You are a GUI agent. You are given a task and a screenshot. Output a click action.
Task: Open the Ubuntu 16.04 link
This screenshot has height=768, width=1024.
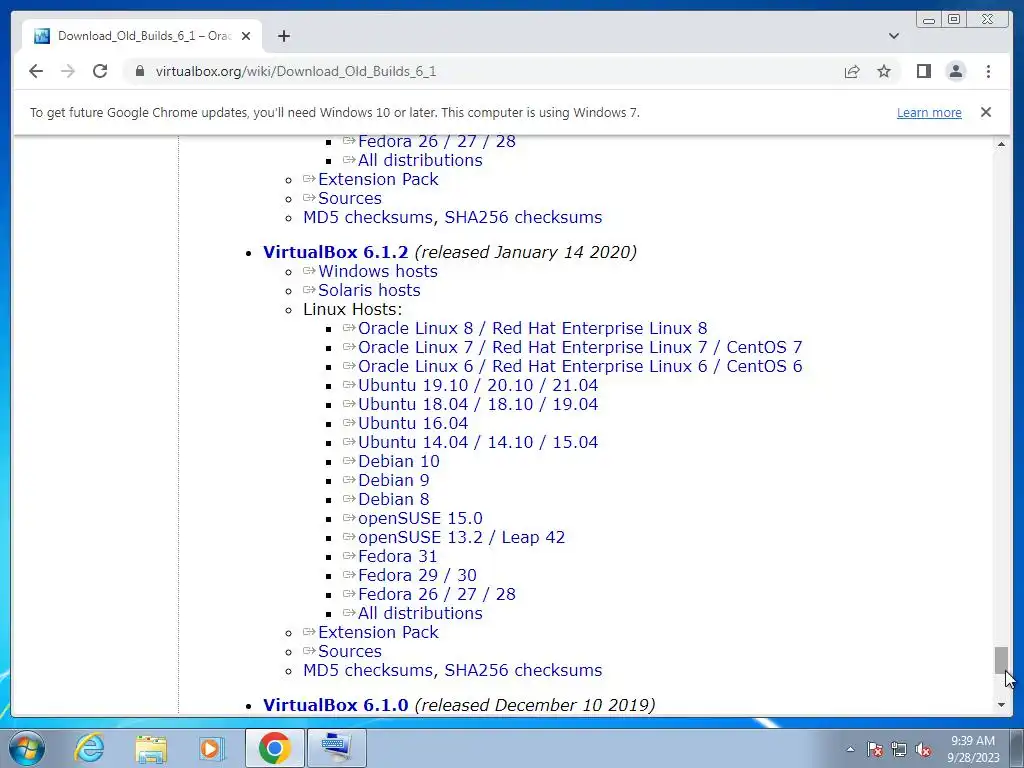413,423
